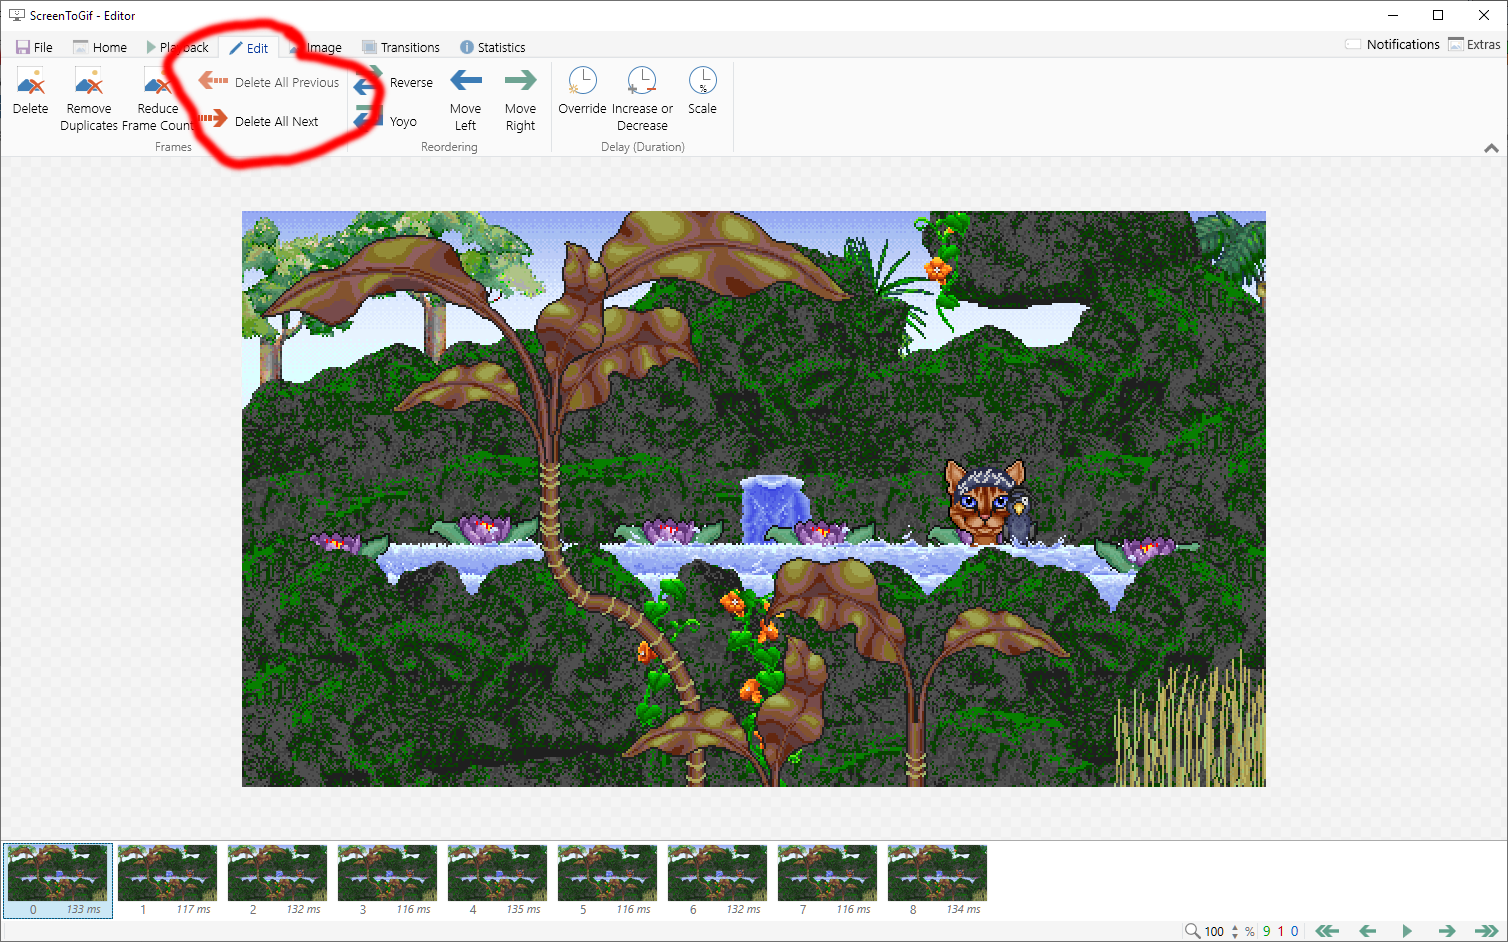Click the play button in status bar
The width and height of the screenshot is (1508, 942).
point(1407,931)
